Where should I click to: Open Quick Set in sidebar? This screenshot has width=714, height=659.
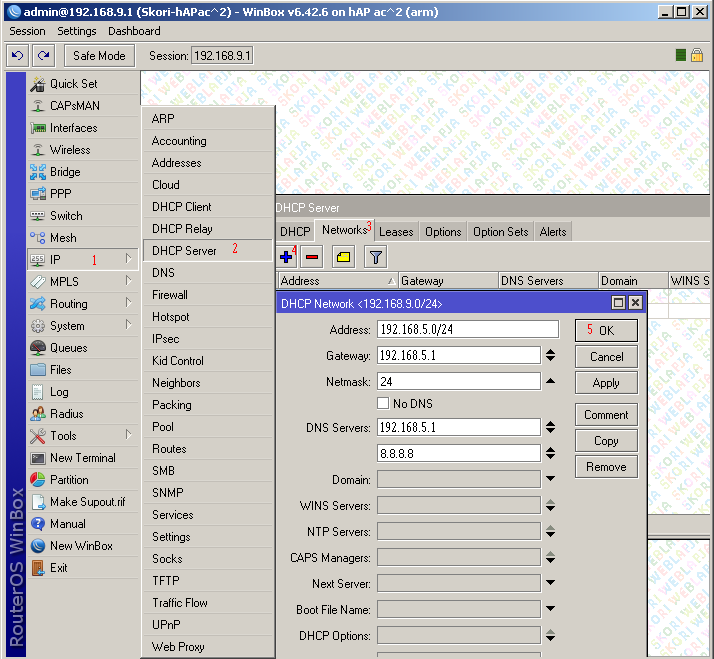click(73, 84)
